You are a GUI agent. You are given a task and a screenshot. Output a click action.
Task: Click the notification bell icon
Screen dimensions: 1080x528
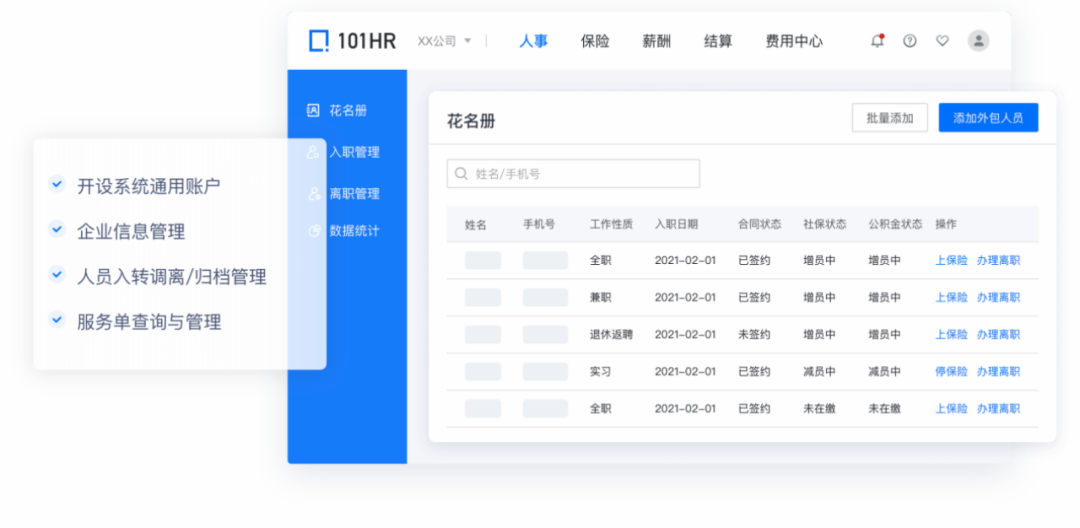click(877, 41)
